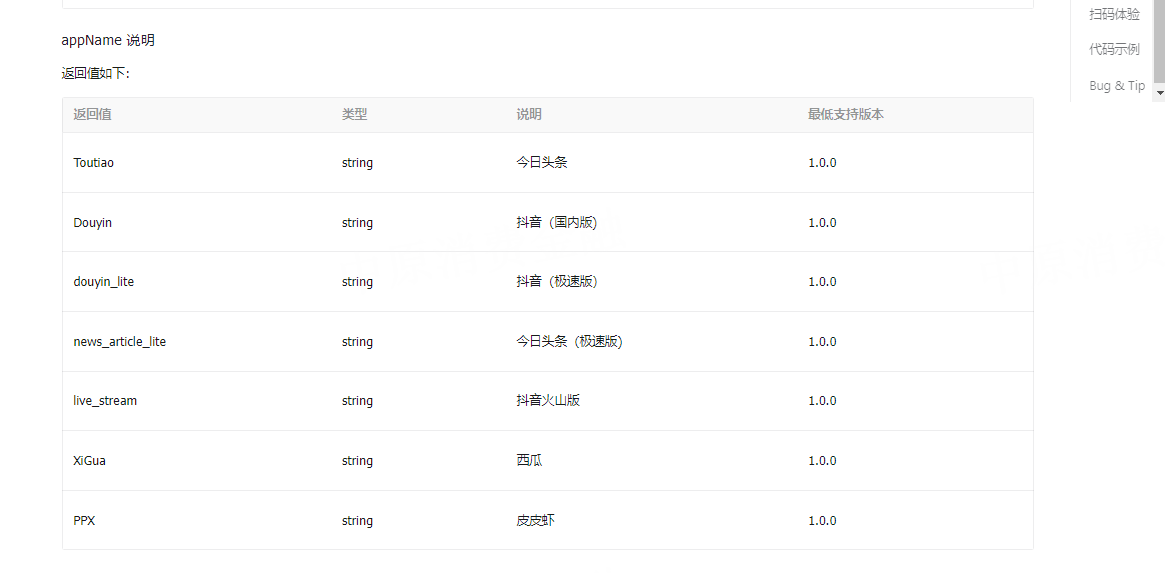Click the 返回值 column header
This screenshot has height=573, width=1165.
coord(92,115)
